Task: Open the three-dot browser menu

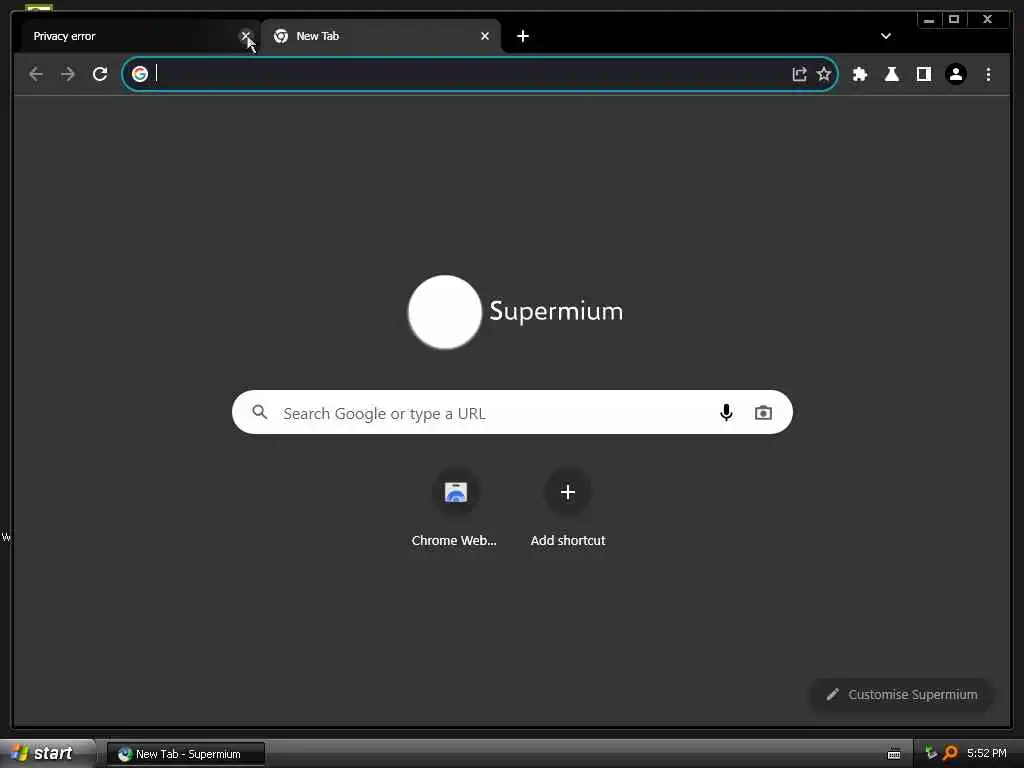Action: (988, 74)
